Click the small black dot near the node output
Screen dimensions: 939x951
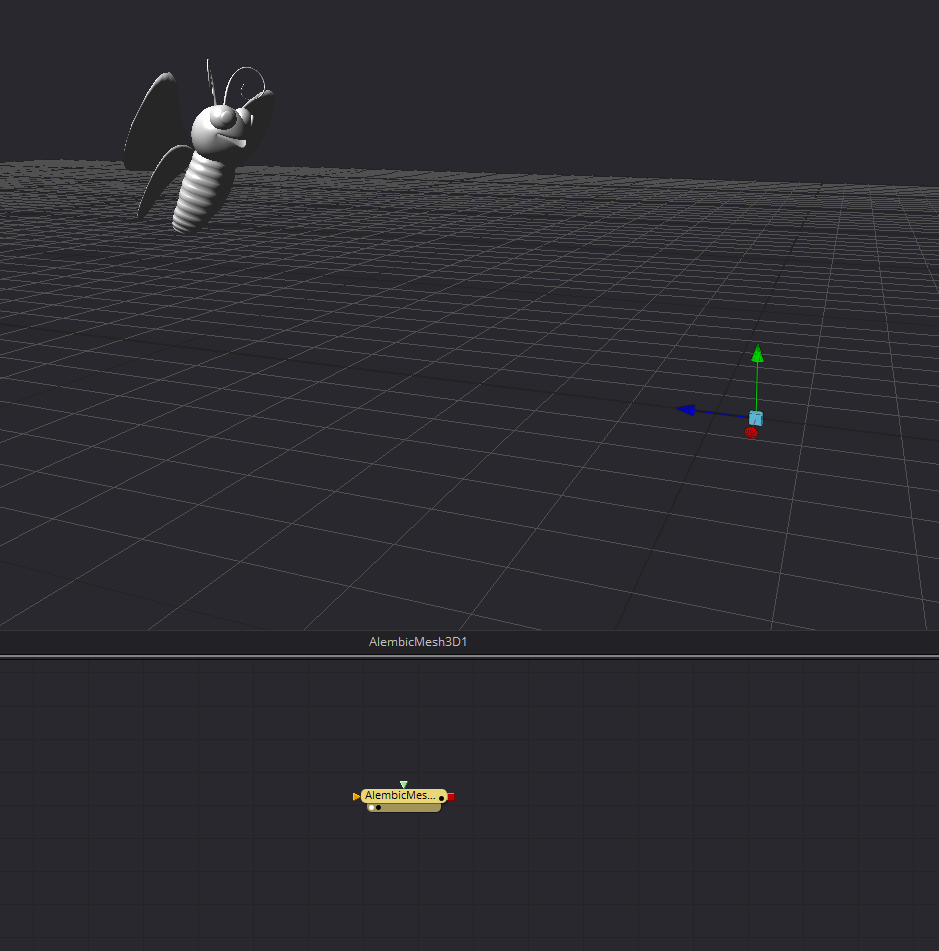(x=441, y=799)
